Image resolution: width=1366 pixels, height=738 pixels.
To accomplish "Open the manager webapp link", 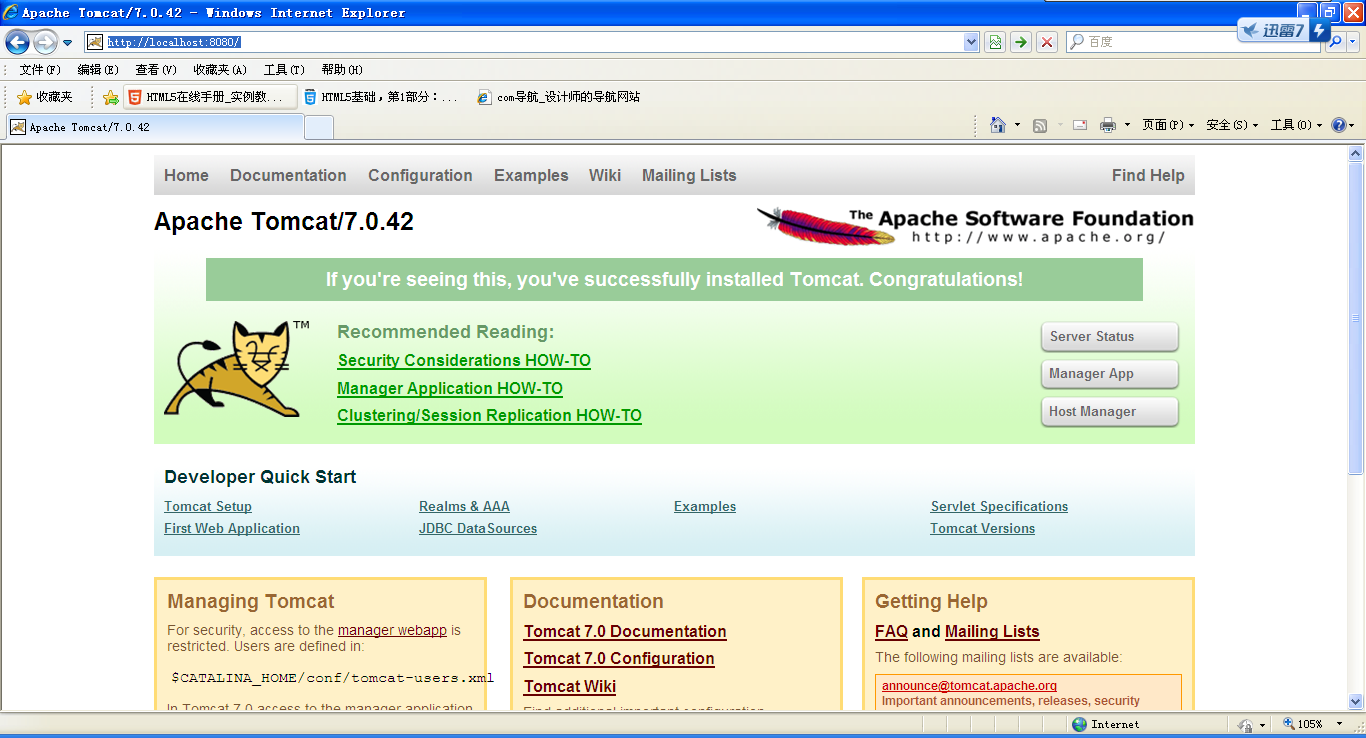I will pyautogui.click(x=392, y=630).
